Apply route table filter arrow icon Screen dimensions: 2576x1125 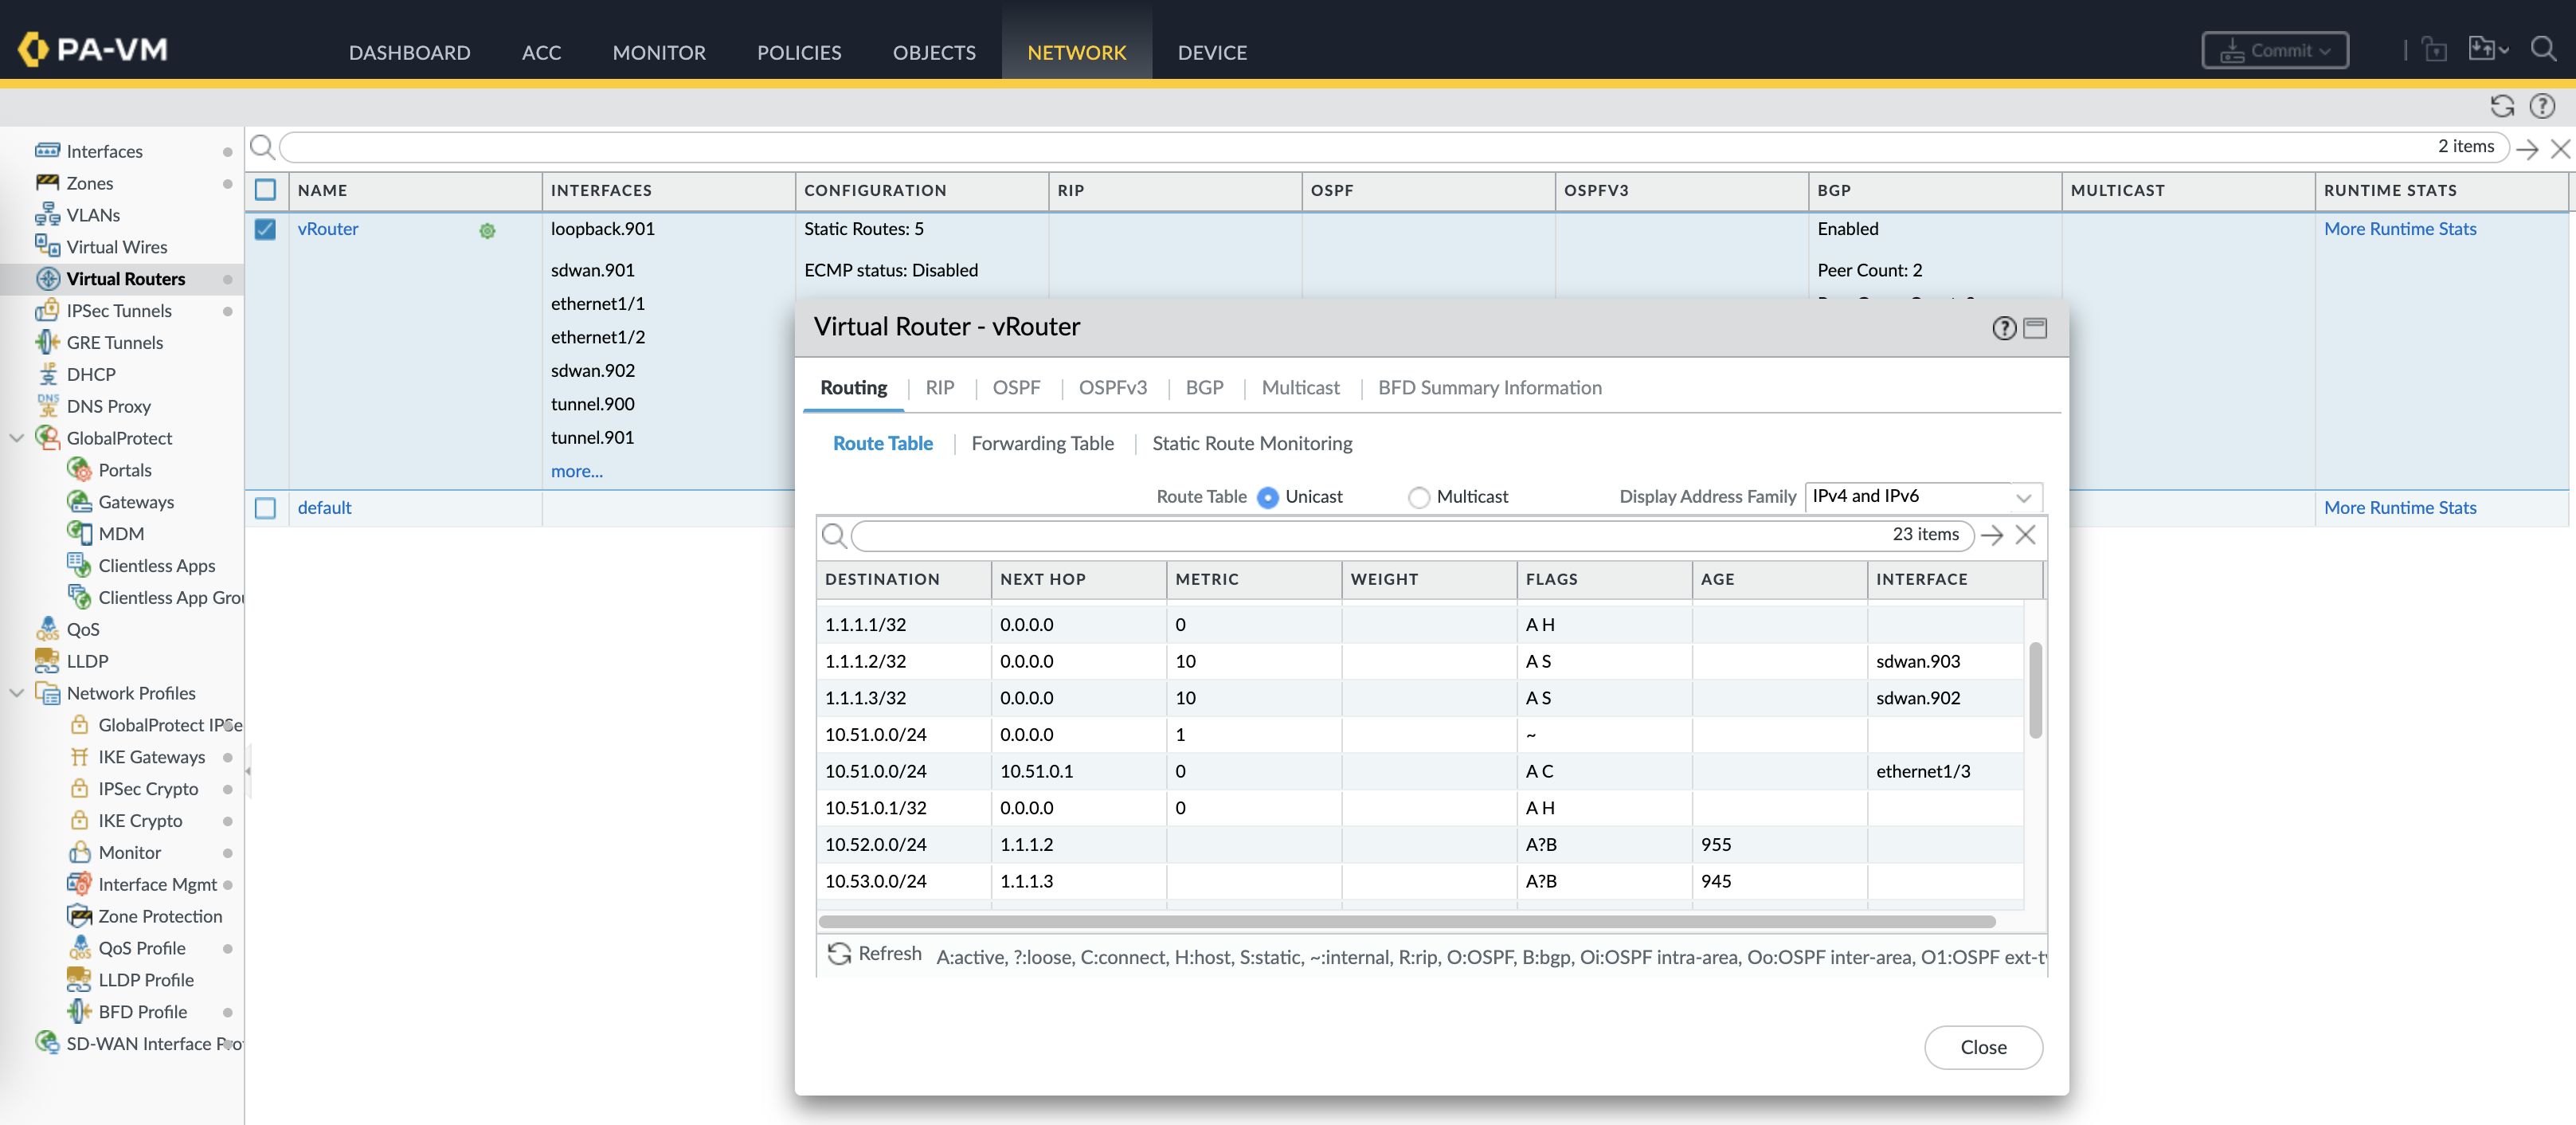1992,535
